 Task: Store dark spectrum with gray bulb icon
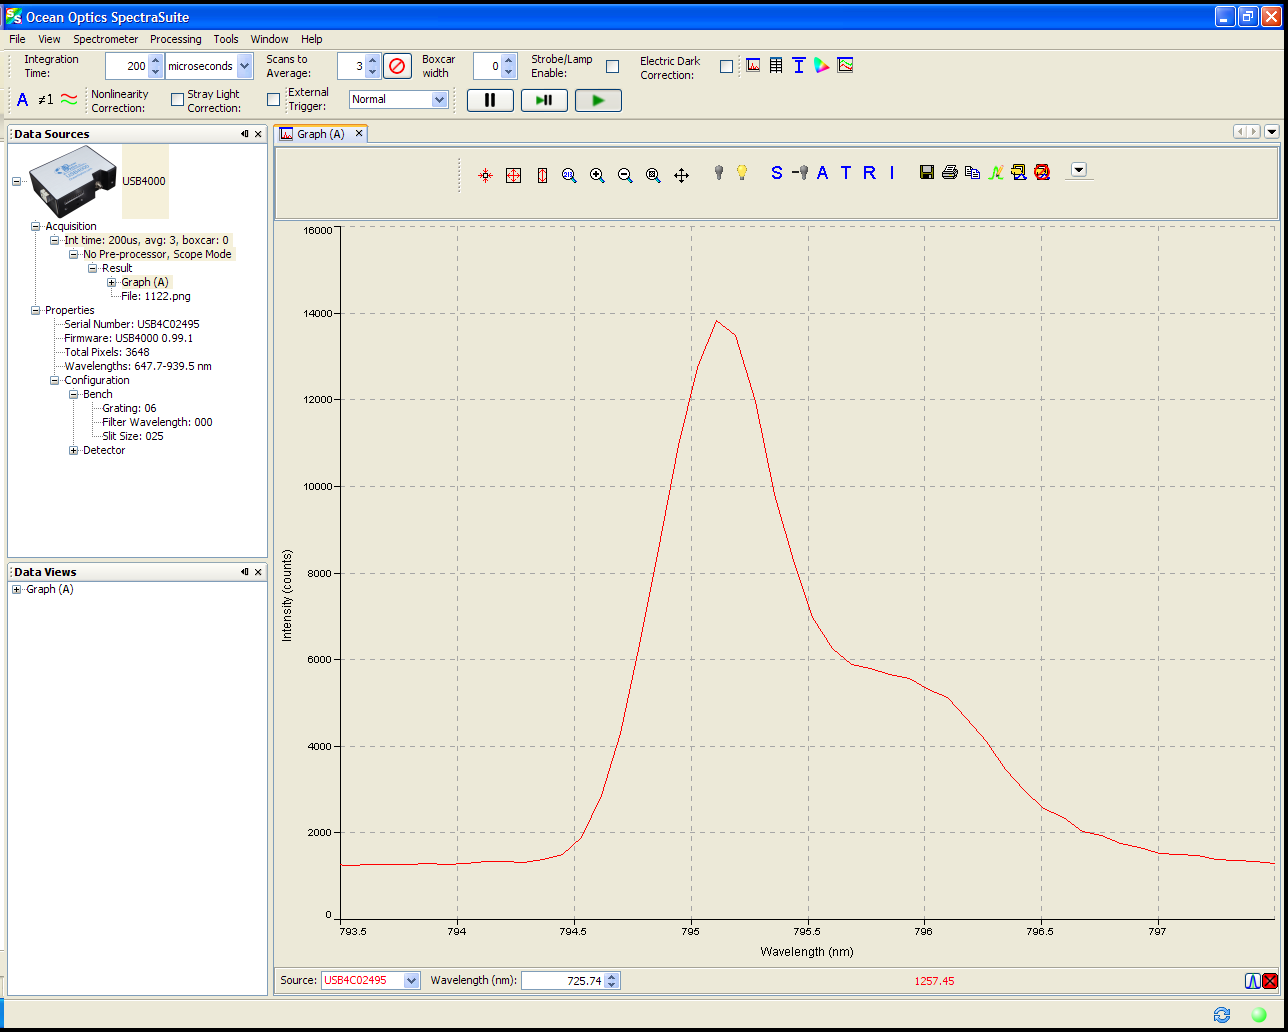pyautogui.click(x=718, y=172)
